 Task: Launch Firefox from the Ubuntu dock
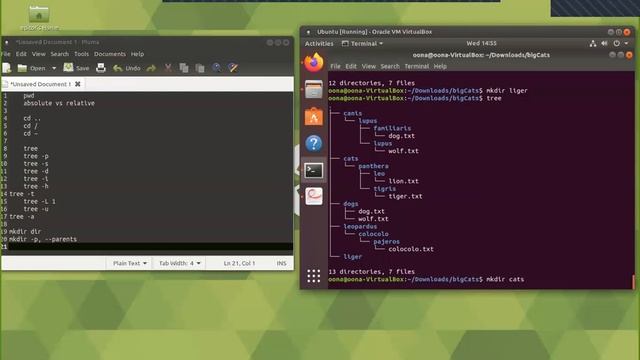pos(313,62)
